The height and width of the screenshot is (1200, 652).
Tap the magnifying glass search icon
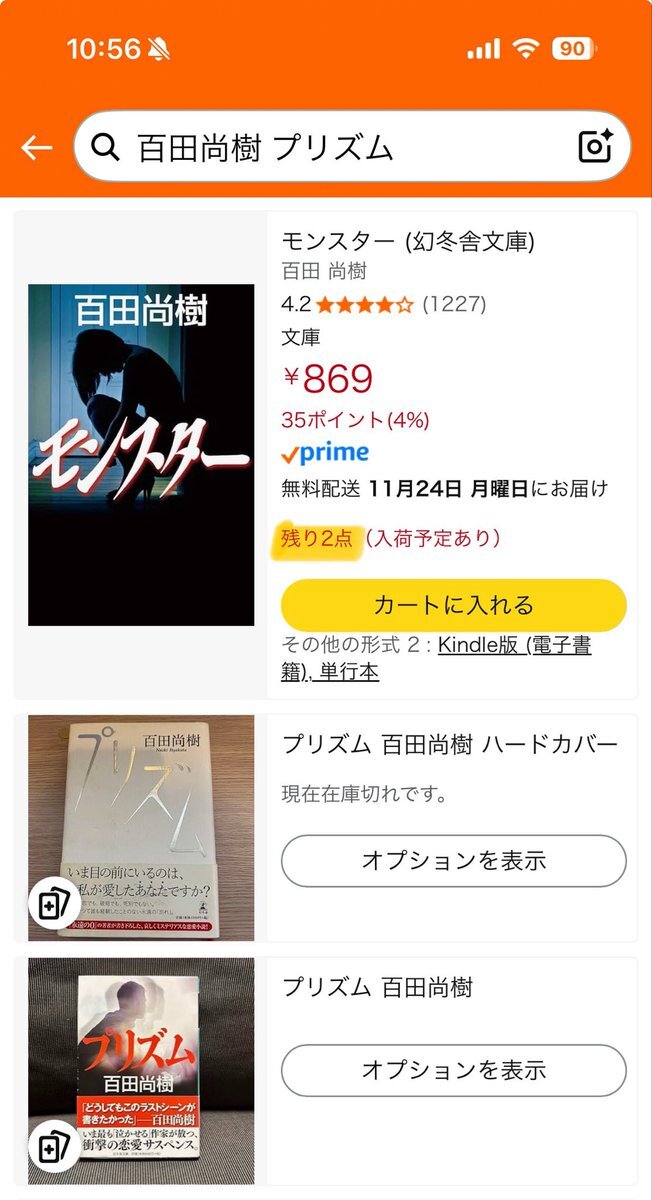click(104, 147)
